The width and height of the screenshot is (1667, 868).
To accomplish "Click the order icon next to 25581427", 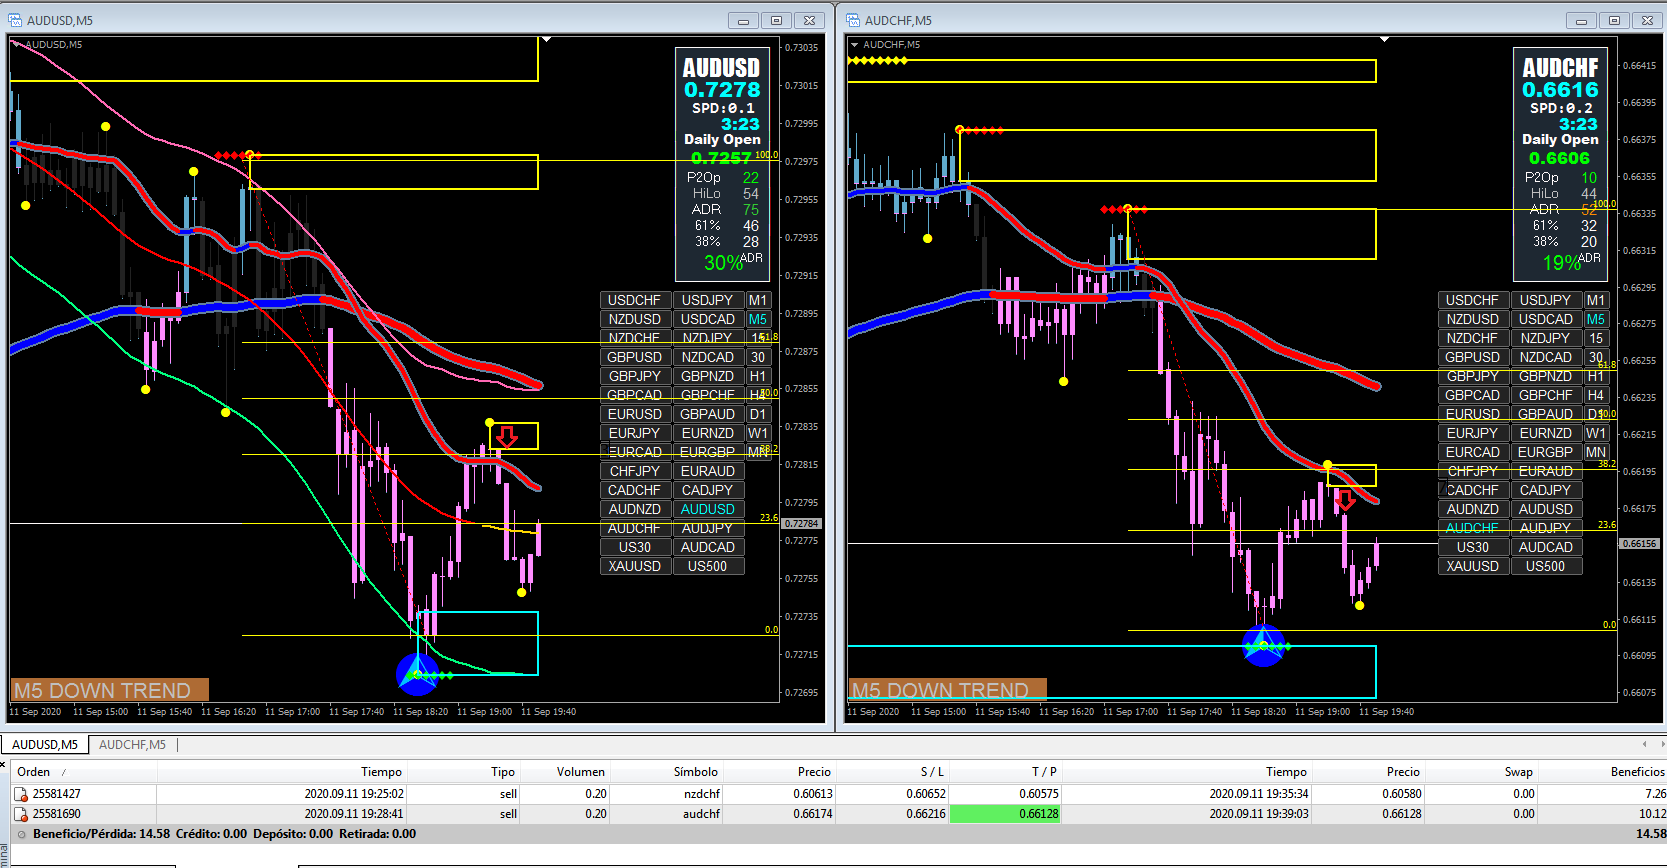I will coord(20,794).
